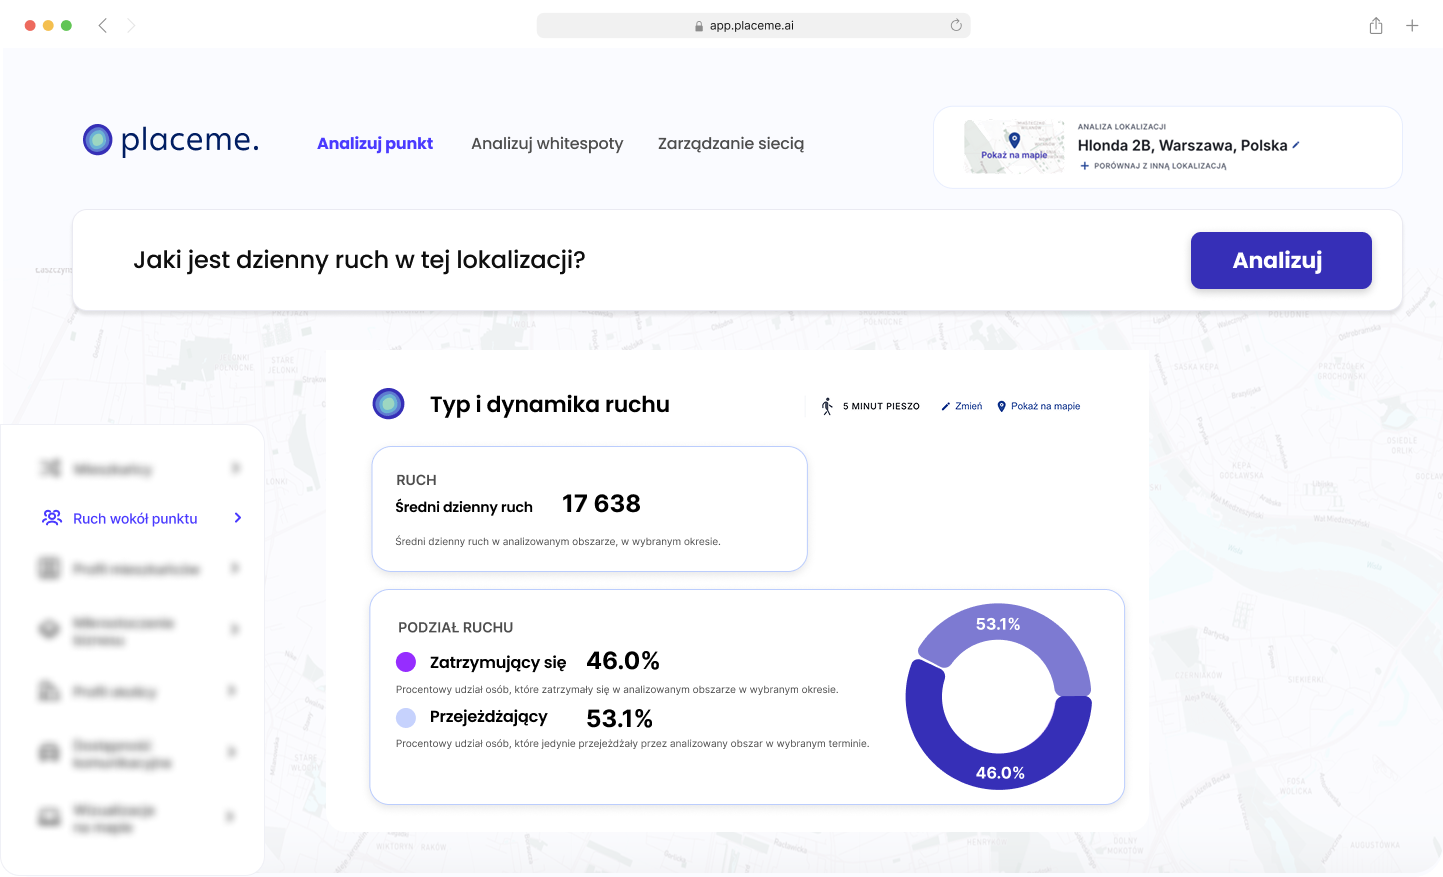The width and height of the screenshot is (1443, 877).
Task: Open the Zarządzanie siecią tab
Action: [x=731, y=143]
